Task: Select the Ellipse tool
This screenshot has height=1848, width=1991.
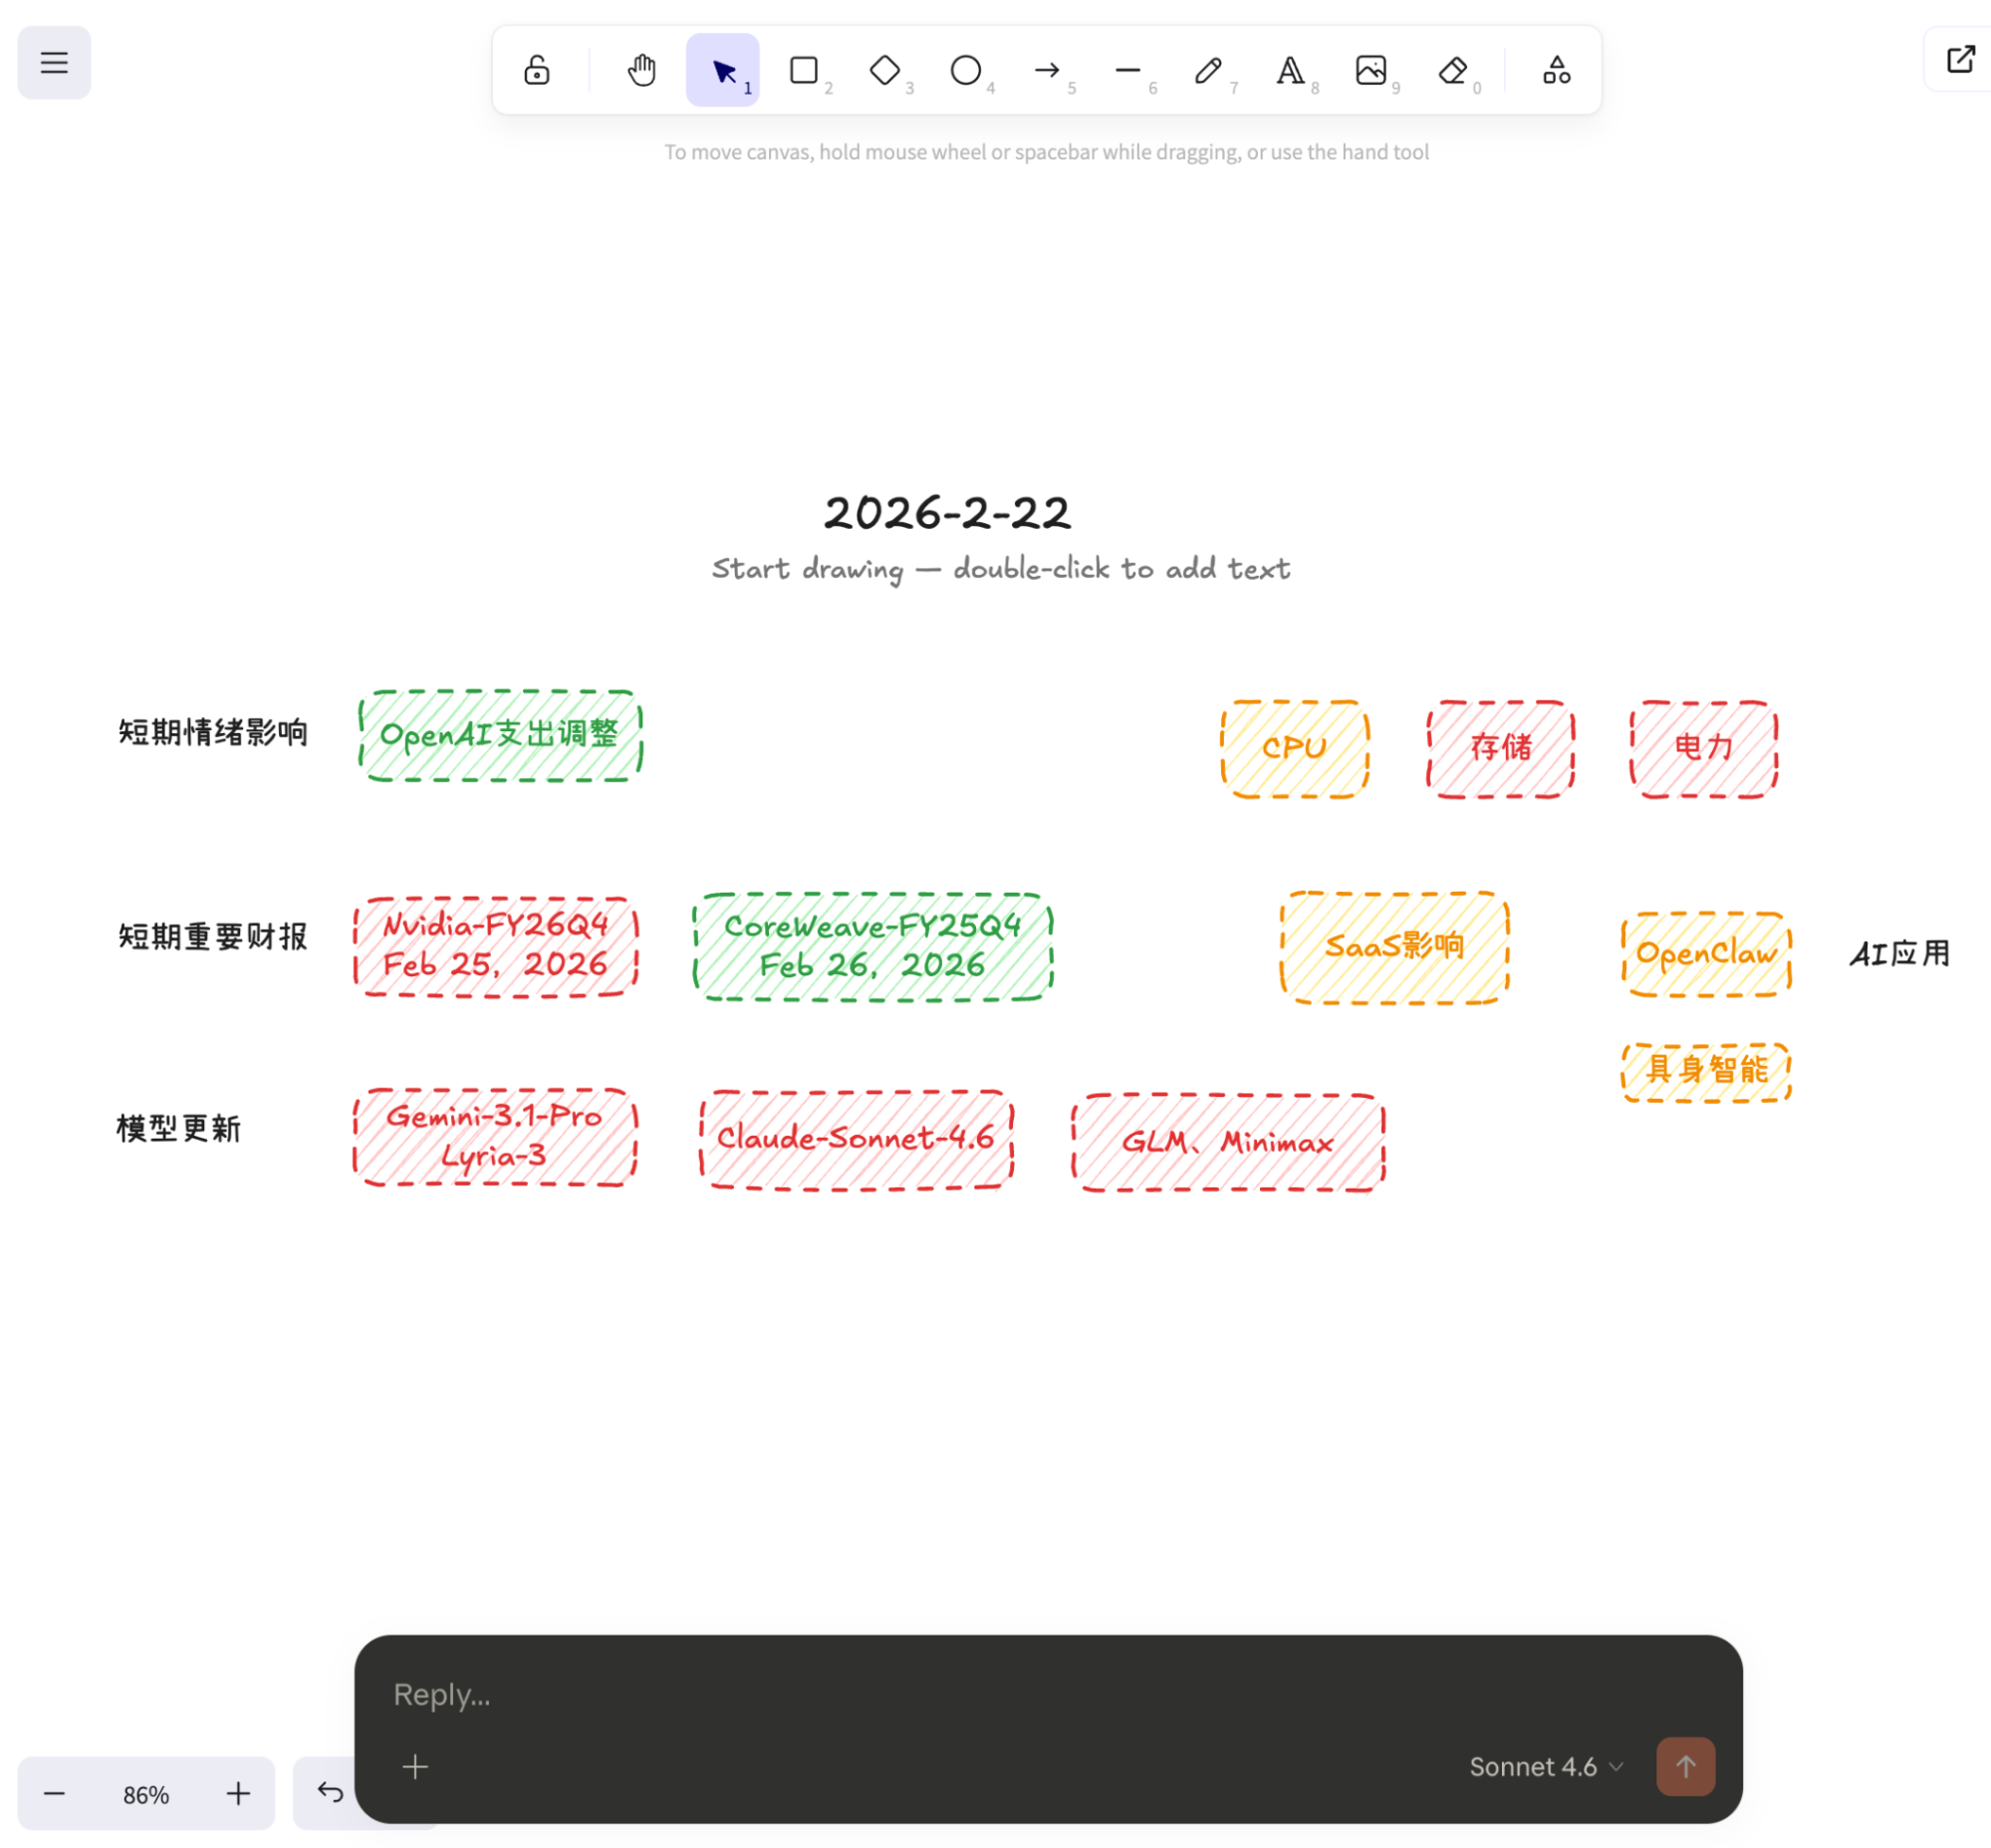Action: coord(965,70)
